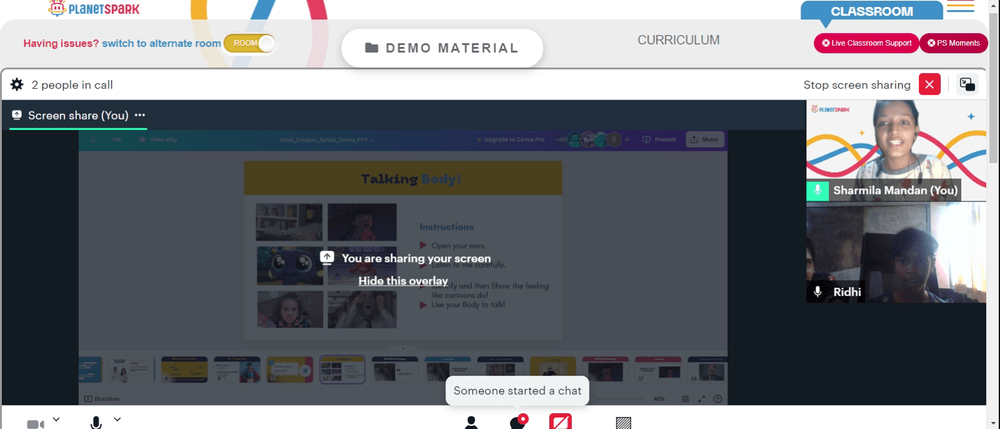Viewport: 1000px width, 429px height.
Task: Click Ridhi's microphone indicator
Action: pos(818,292)
